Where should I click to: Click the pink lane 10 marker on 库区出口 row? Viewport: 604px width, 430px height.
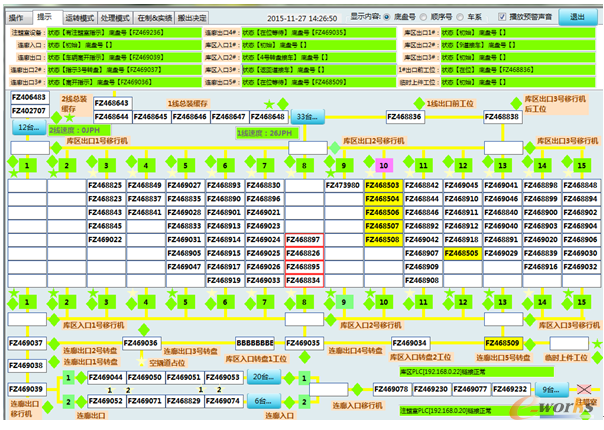tap(384, 166)
